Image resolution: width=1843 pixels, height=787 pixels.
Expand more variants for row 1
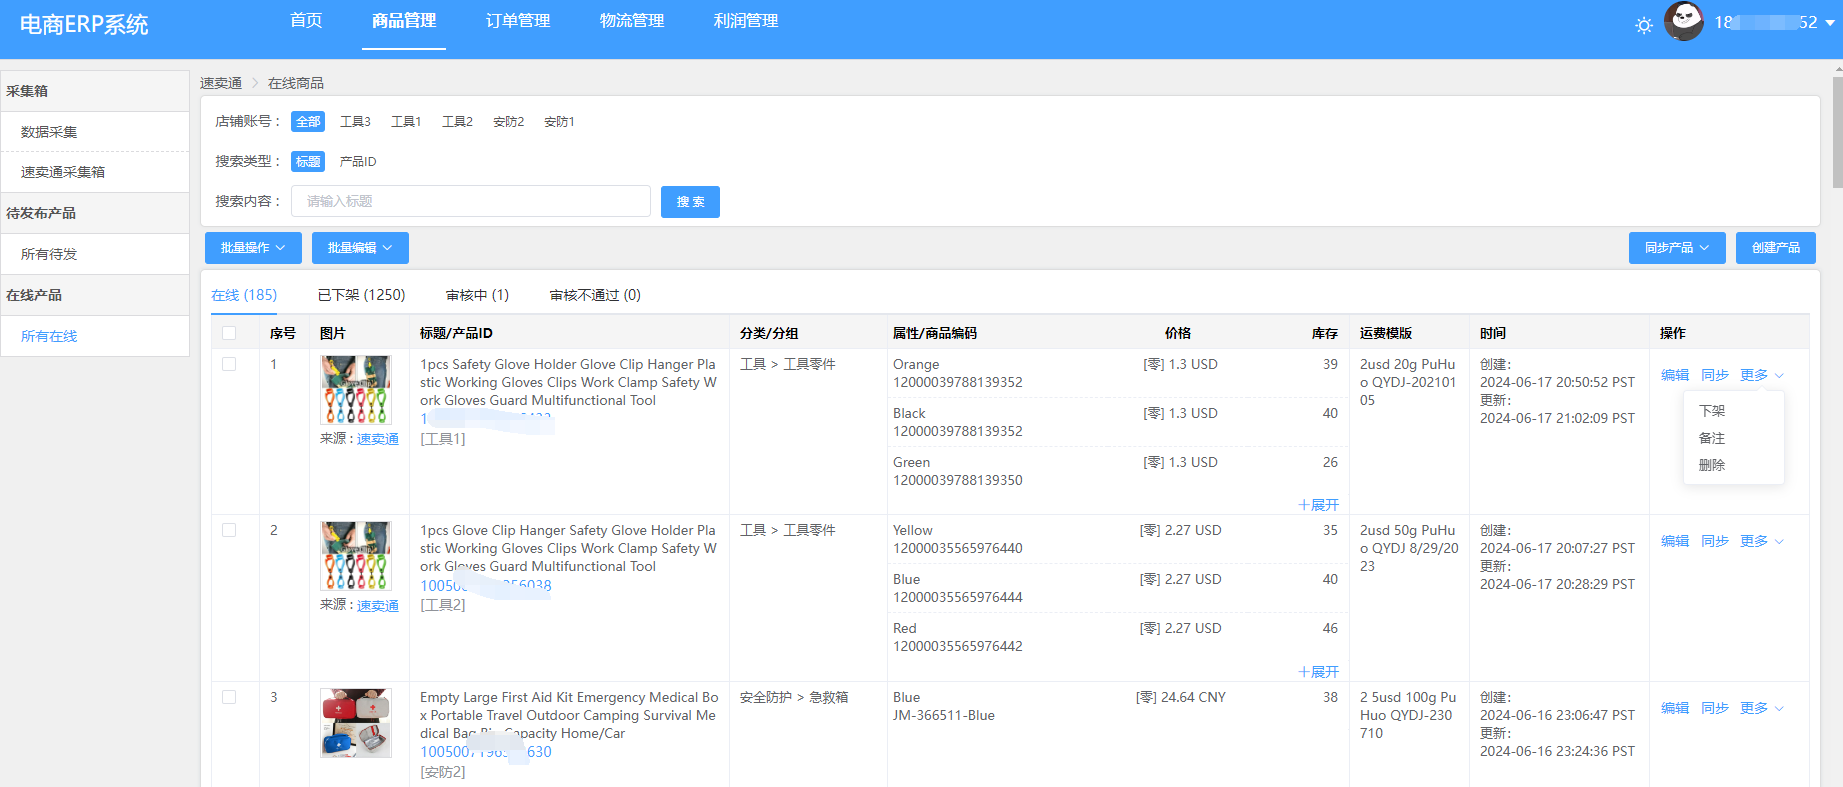1318,505
